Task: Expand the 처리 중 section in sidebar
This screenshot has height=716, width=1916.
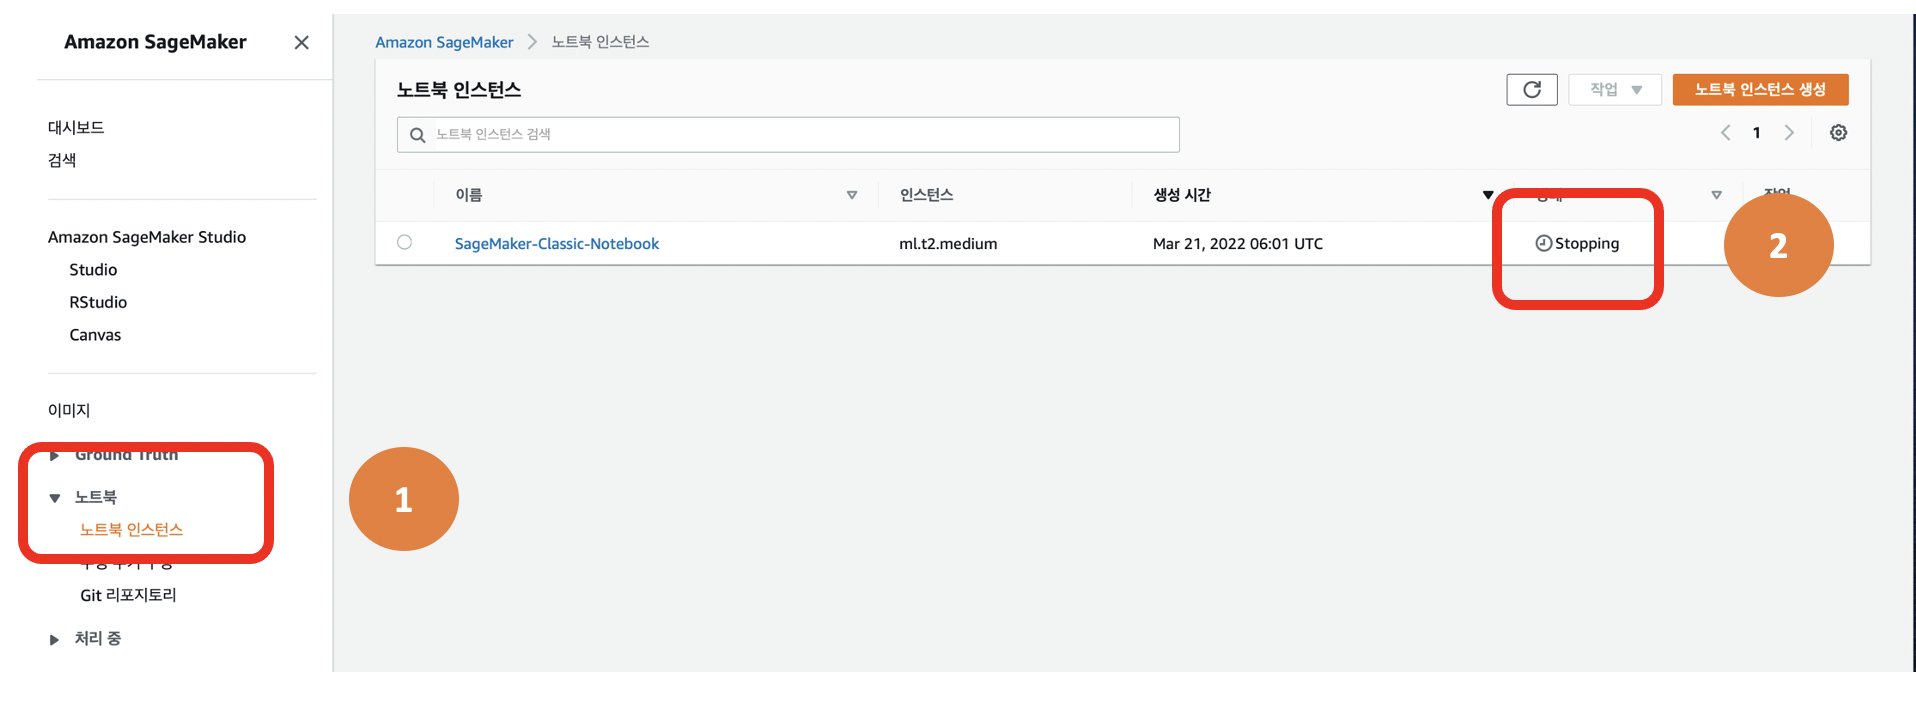Action: point(55,640)
